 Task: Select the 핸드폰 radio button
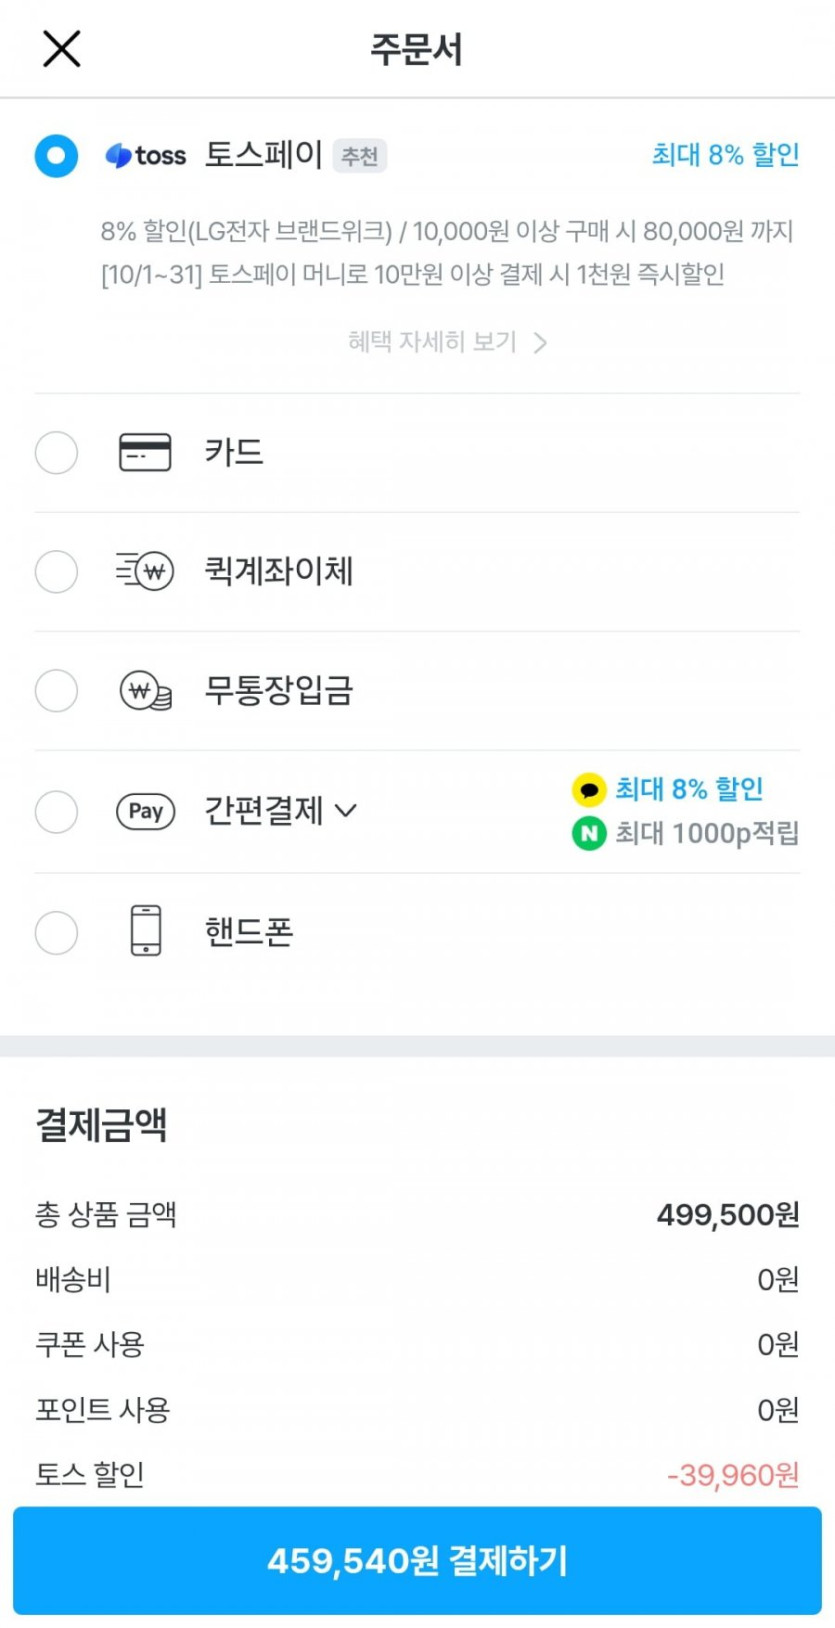point(56,933)
